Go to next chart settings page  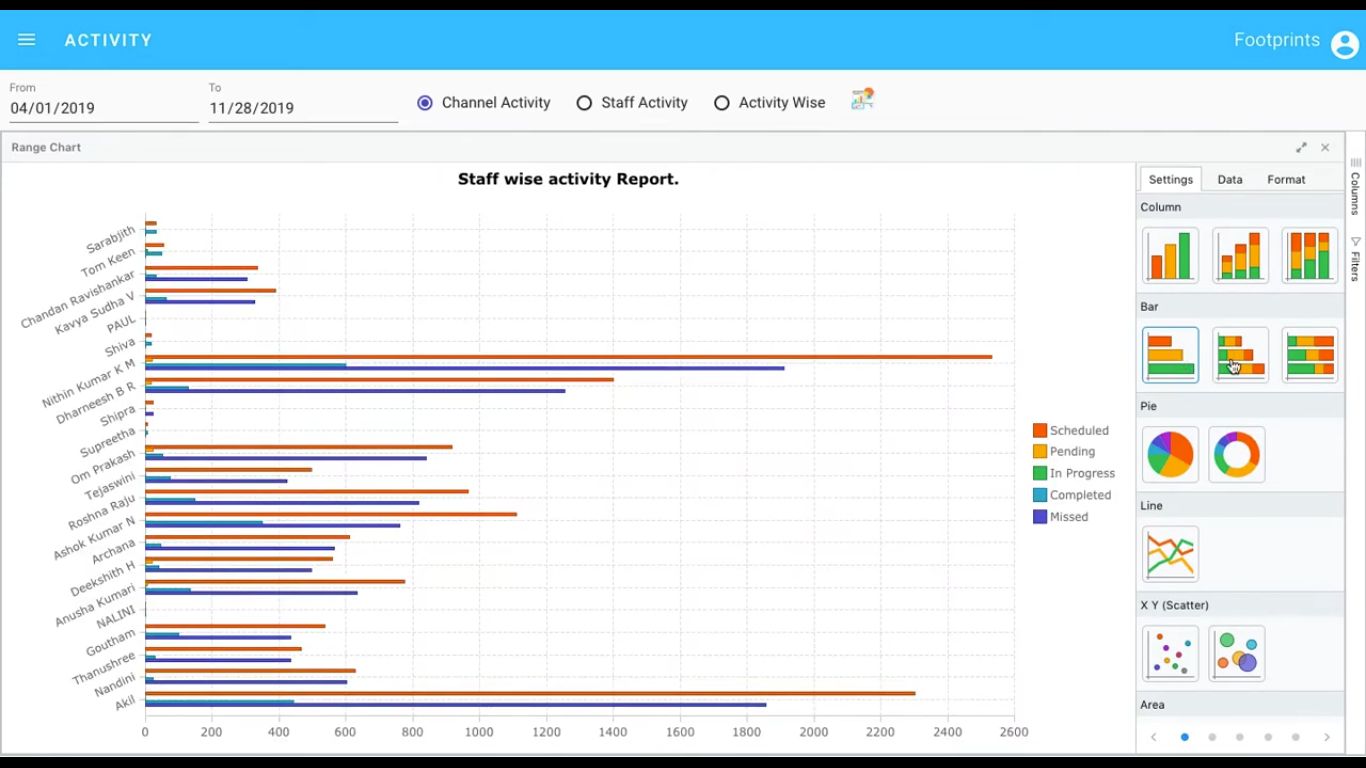[1327, 737]
